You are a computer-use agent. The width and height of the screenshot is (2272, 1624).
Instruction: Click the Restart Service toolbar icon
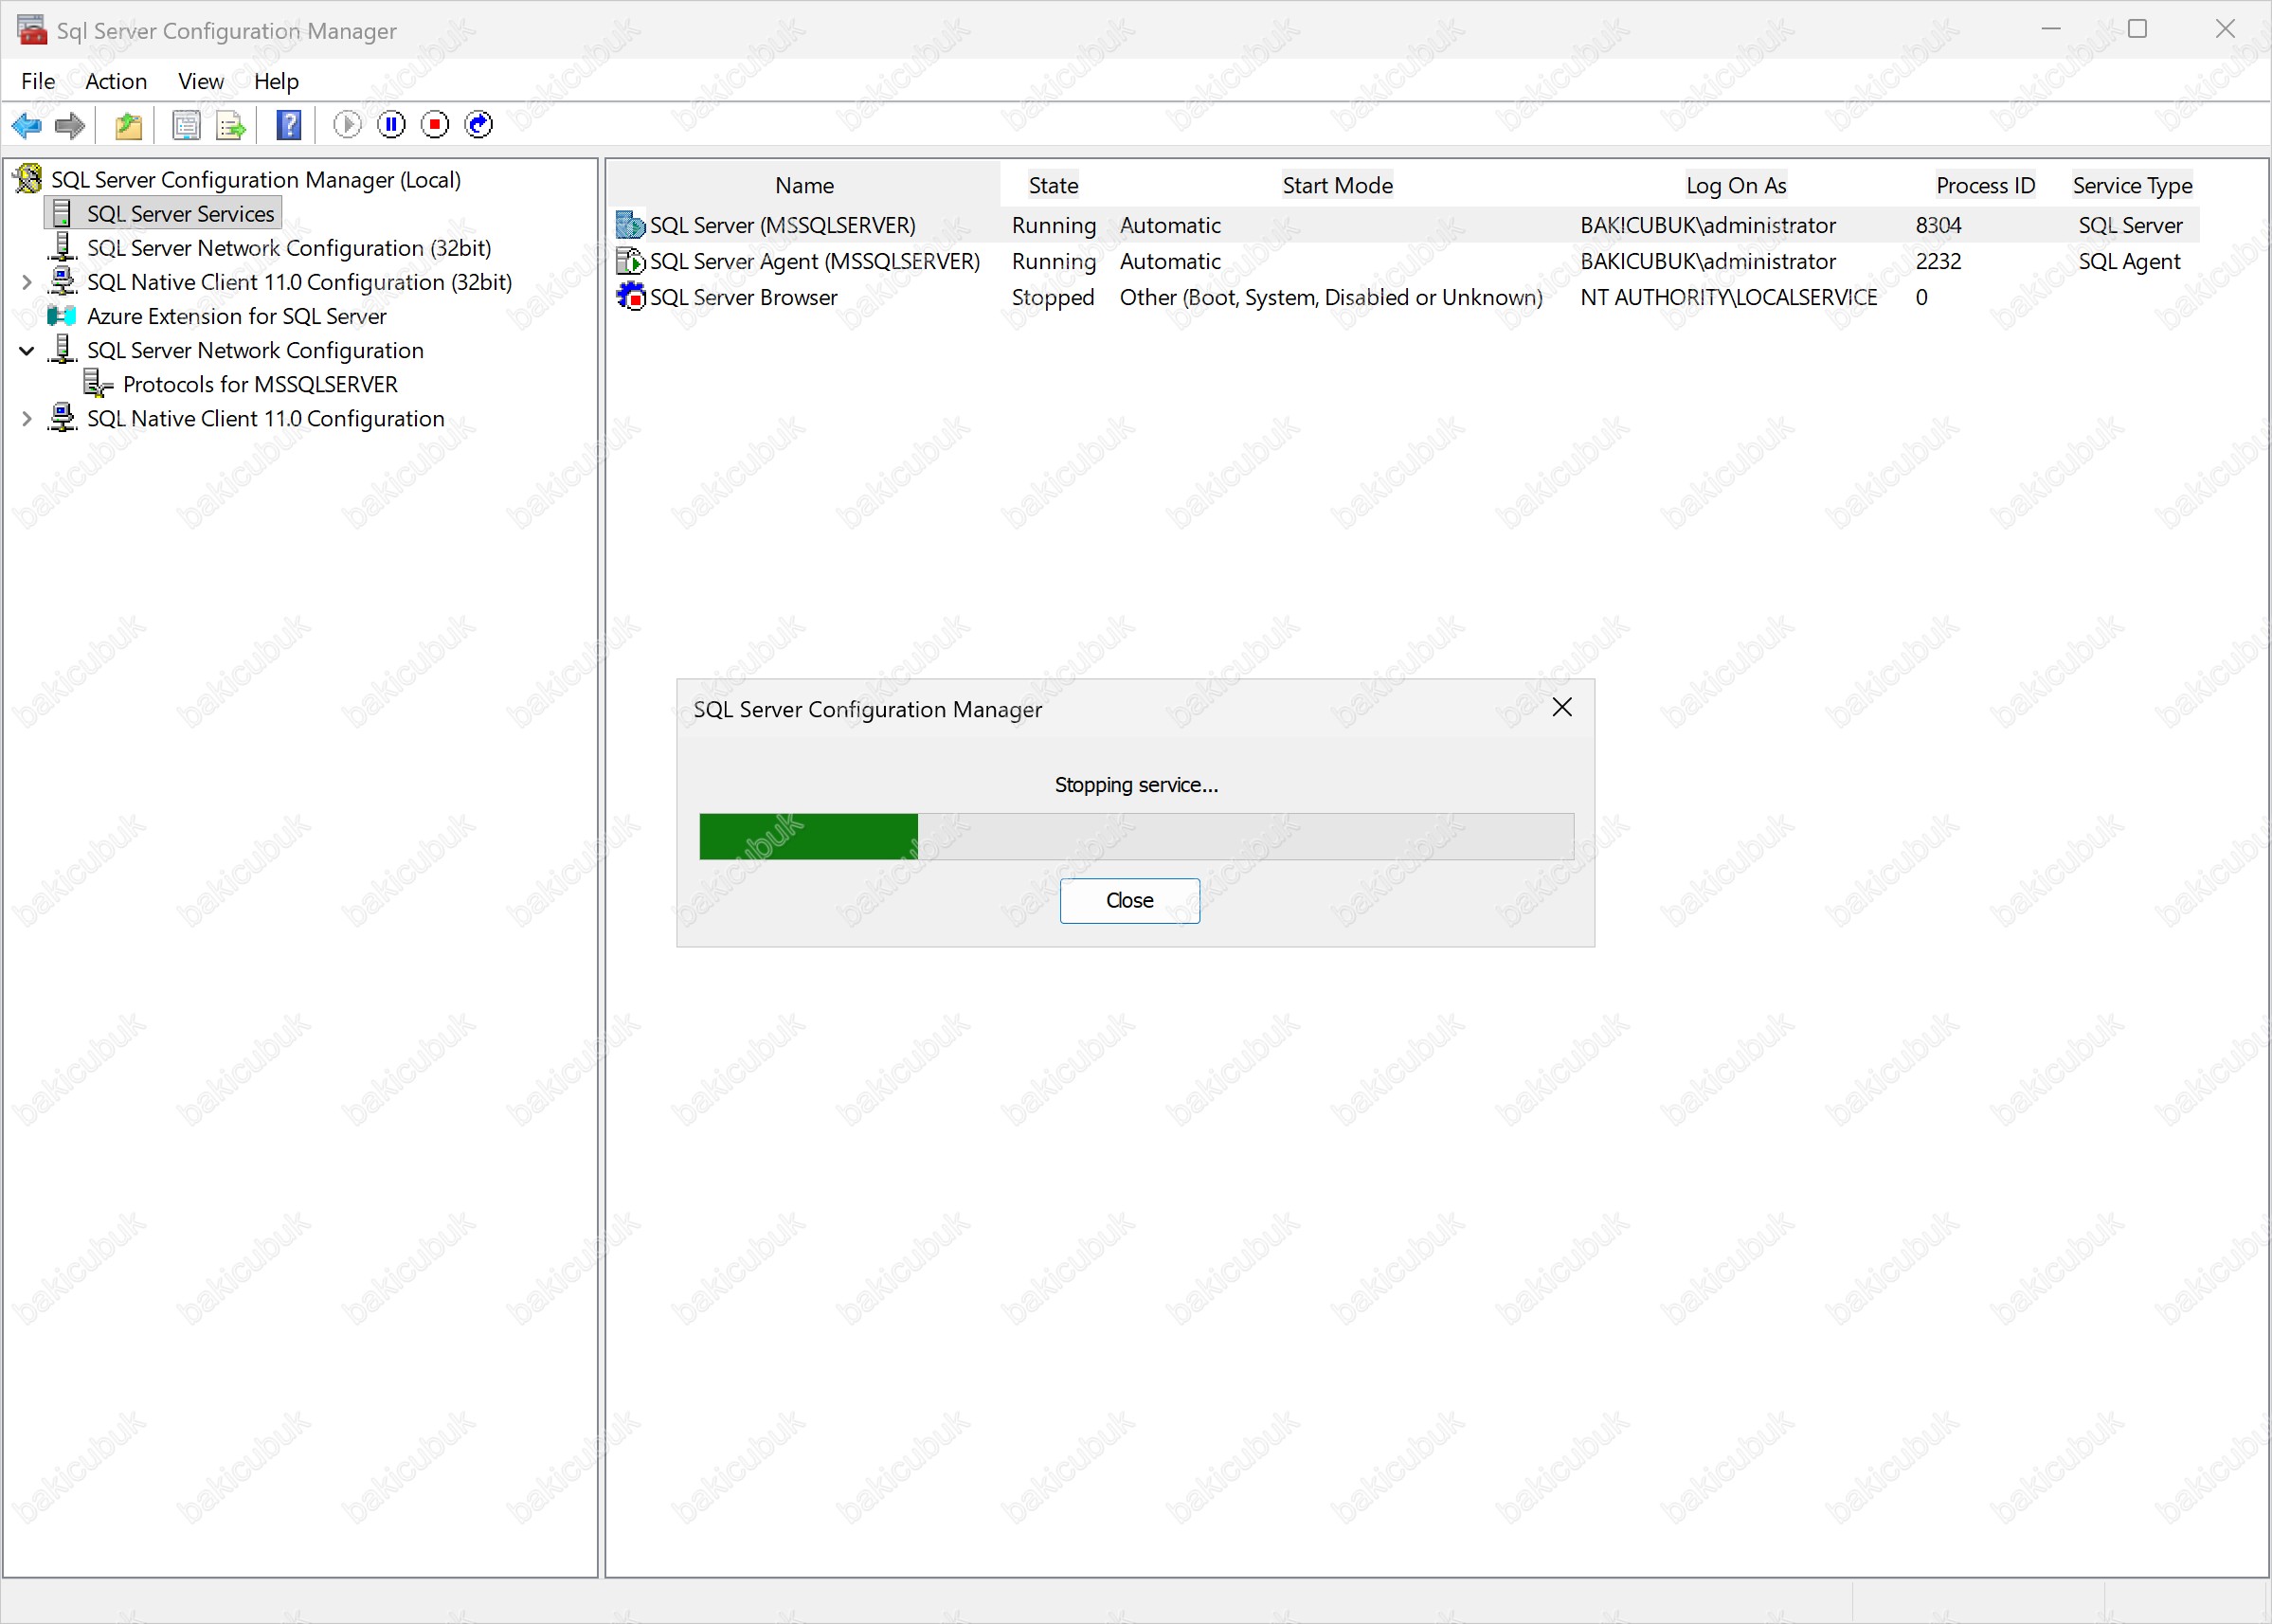pyautogui.click(x=479, y=124)
